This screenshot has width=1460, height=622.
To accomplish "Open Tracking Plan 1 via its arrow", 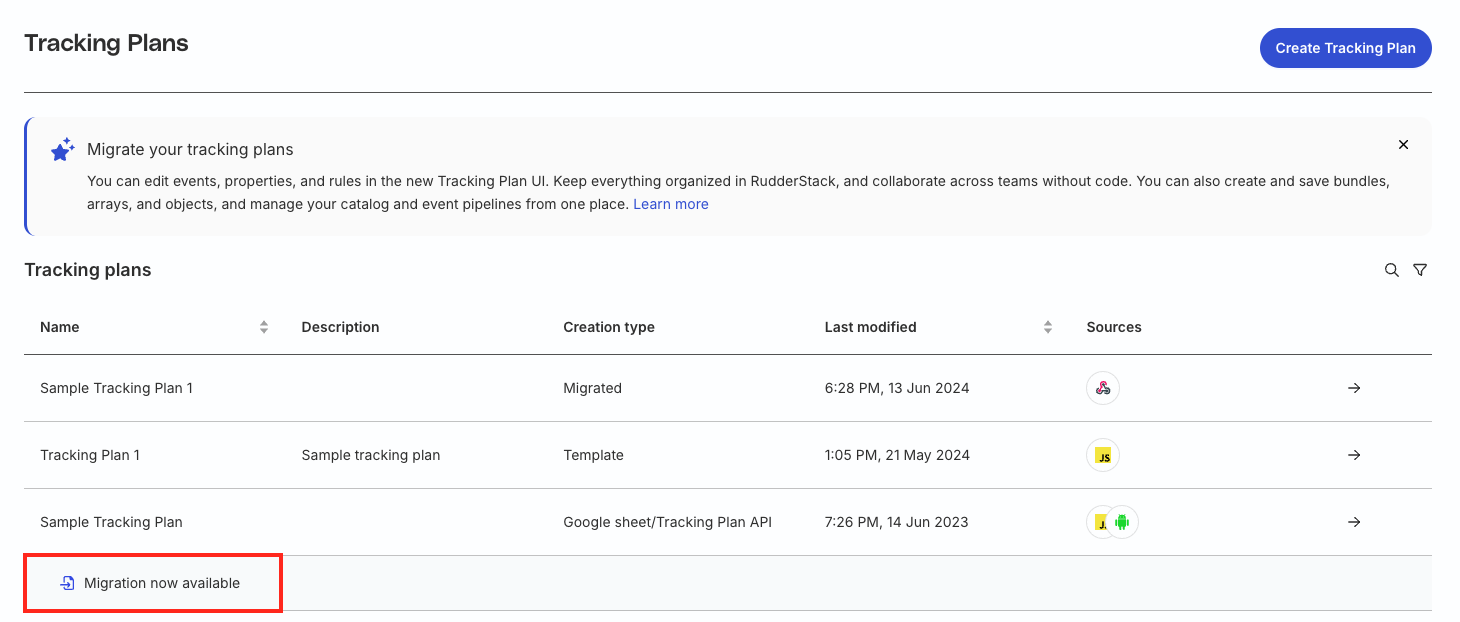I will 1354,455.
